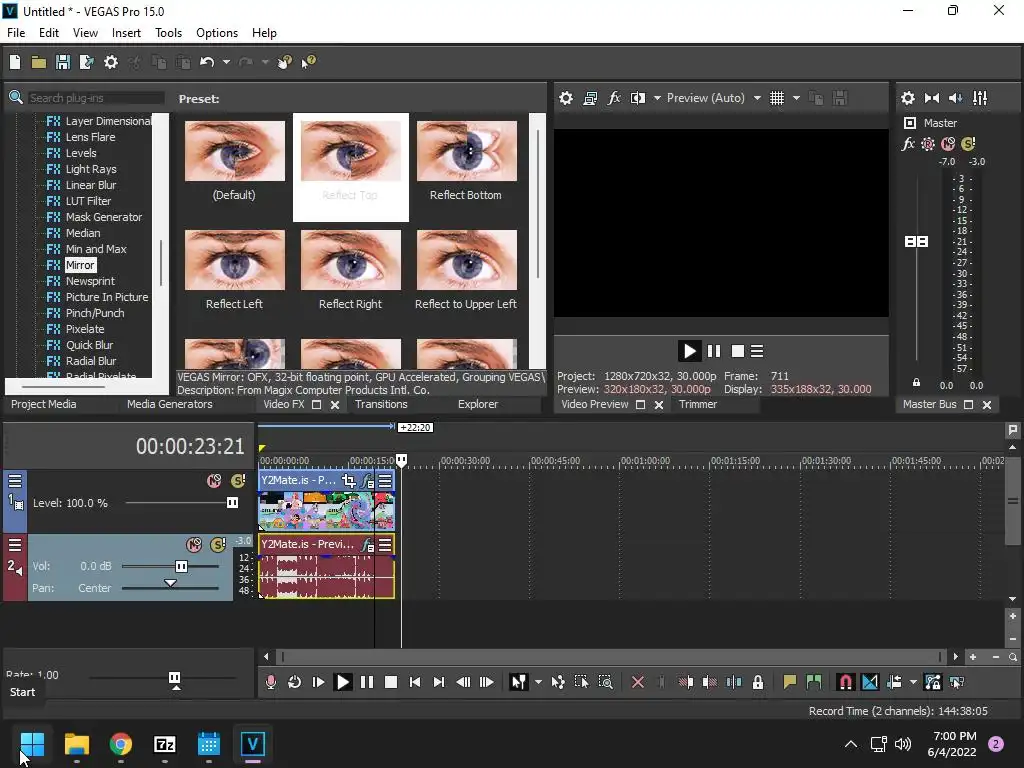Toggle Master Bus solo button

tap(968, 144)
